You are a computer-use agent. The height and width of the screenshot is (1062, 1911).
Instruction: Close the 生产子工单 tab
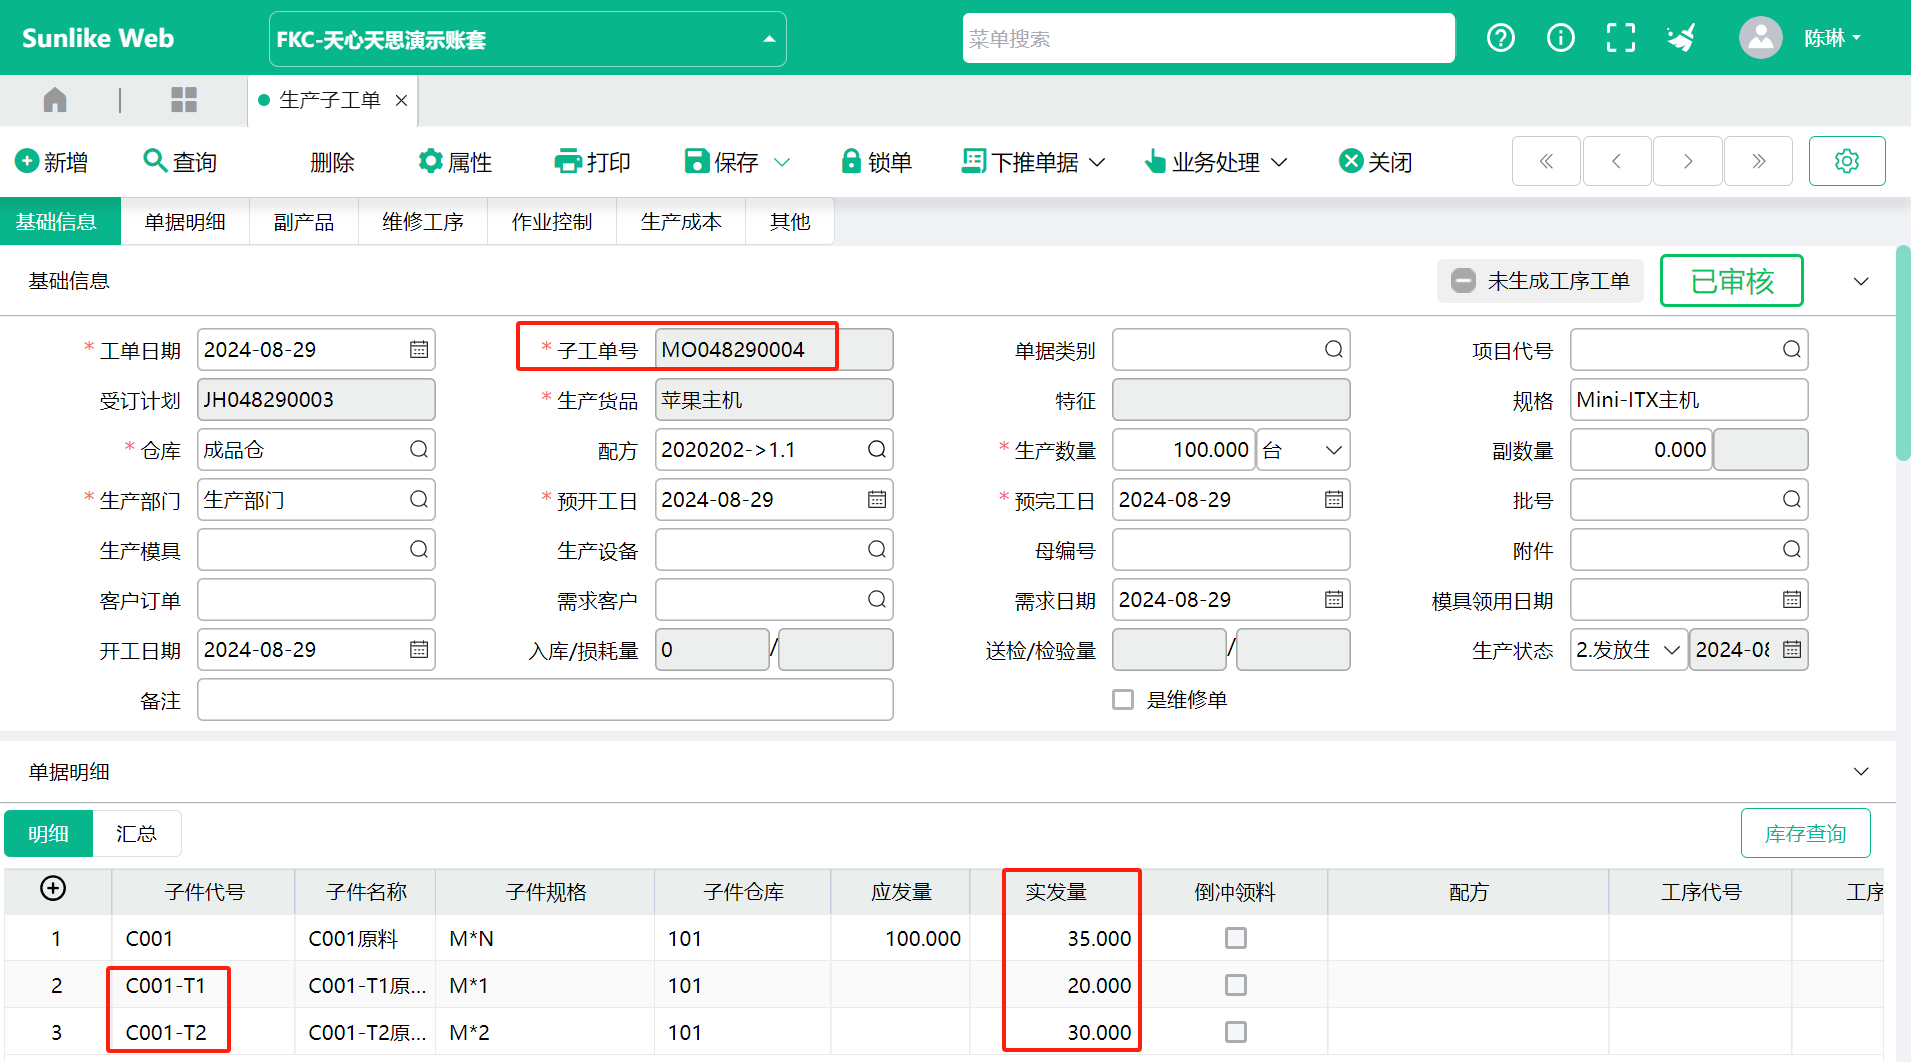click(401, 100)
